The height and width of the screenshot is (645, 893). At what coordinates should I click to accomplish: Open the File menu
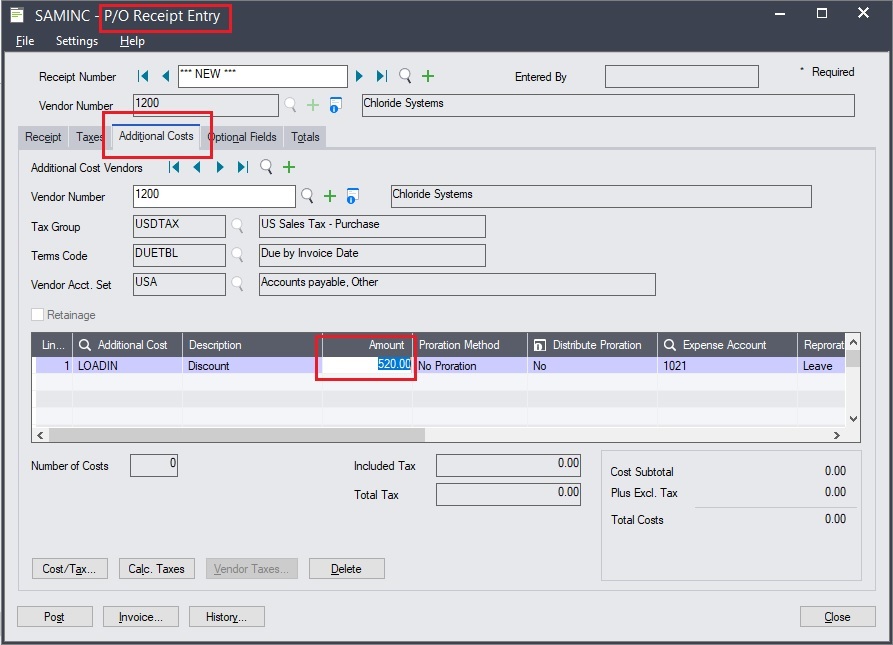(24, 41)
